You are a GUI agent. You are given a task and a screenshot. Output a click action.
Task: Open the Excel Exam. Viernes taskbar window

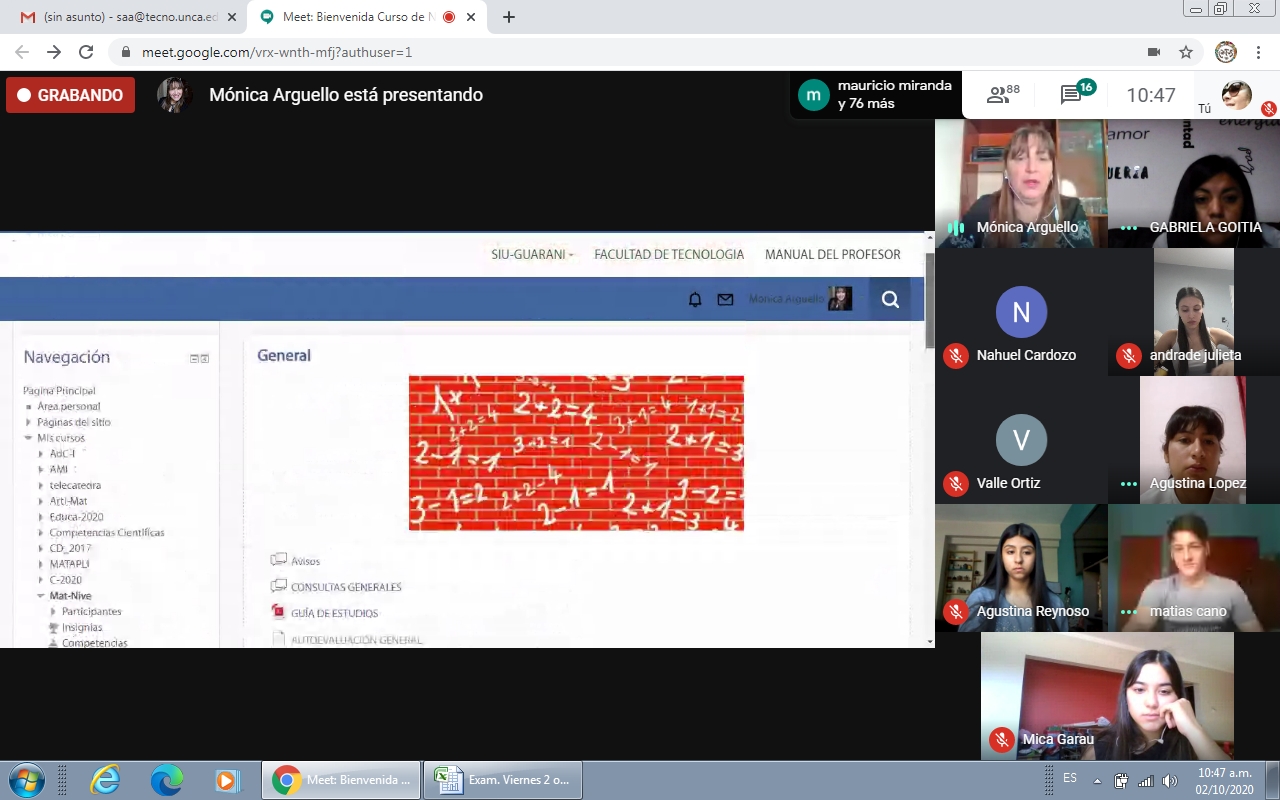click(x=502, y=779)
